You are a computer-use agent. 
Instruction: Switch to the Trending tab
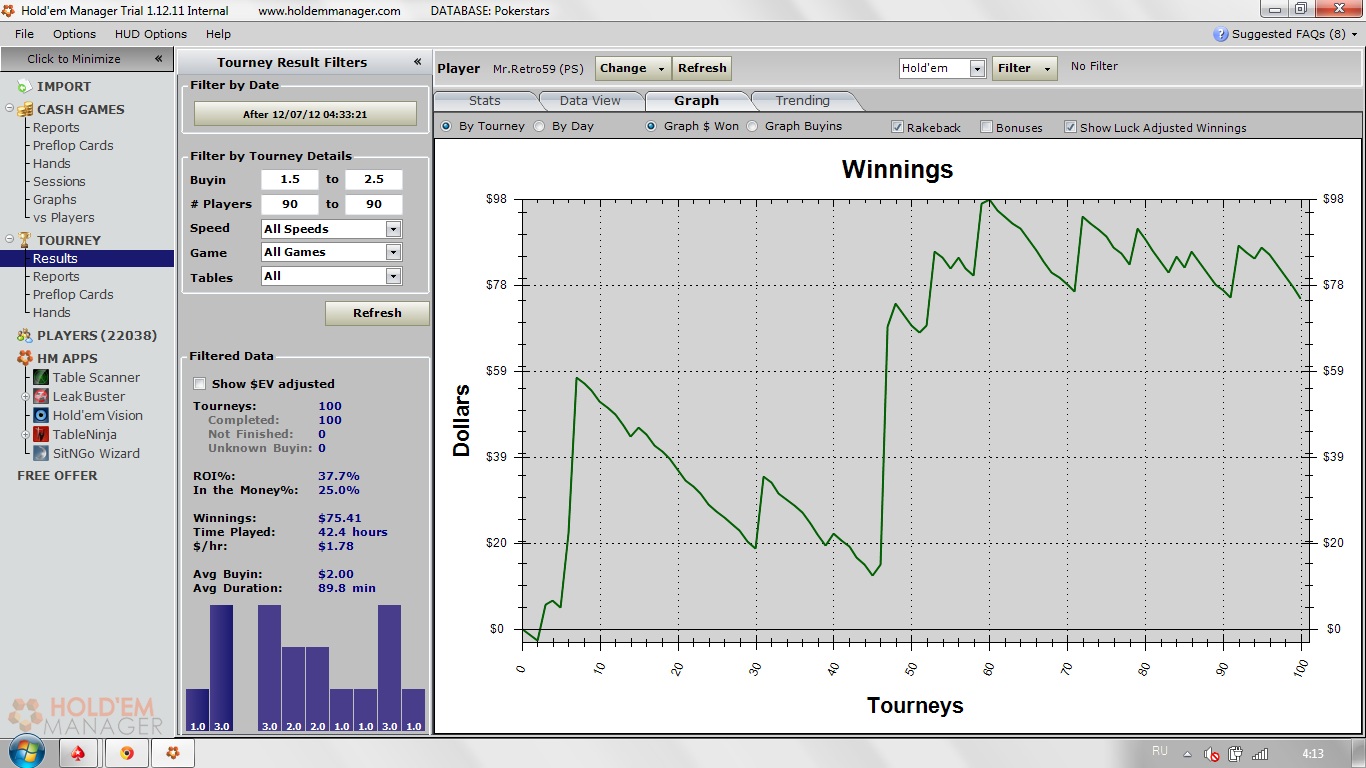(802, 101)
